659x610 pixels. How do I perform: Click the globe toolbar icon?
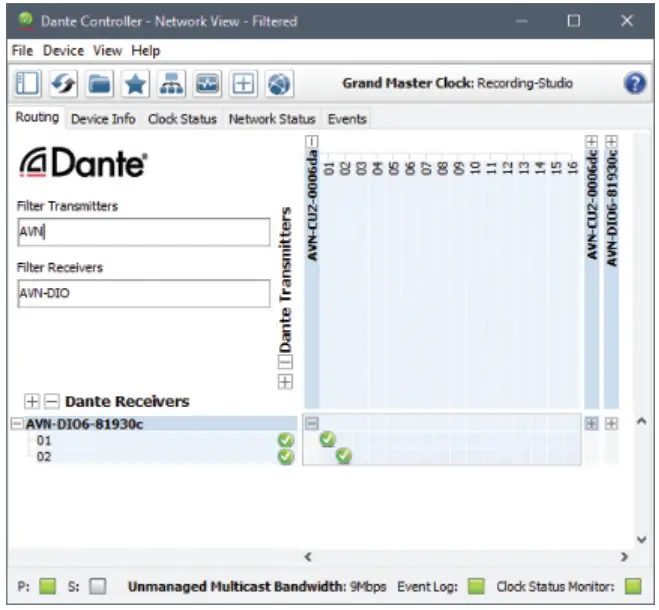pos(279,84)
